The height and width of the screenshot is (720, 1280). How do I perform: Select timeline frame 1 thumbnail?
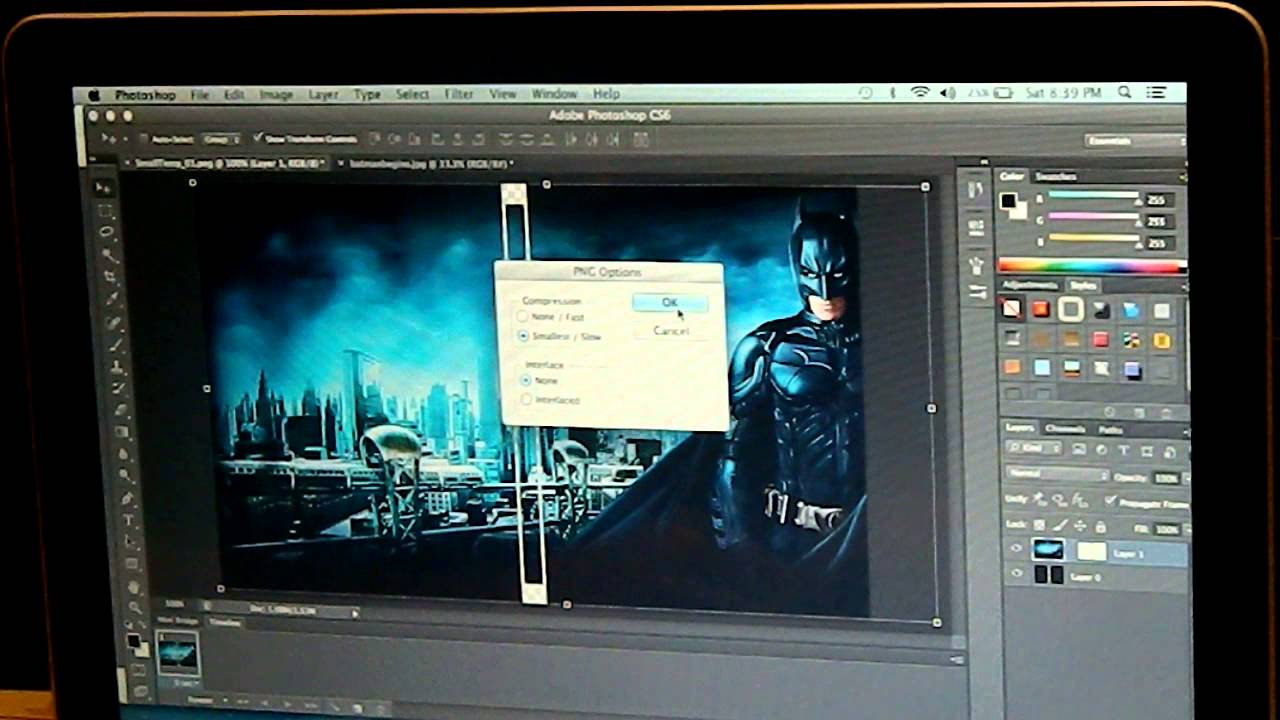click(x=179, y=653)
